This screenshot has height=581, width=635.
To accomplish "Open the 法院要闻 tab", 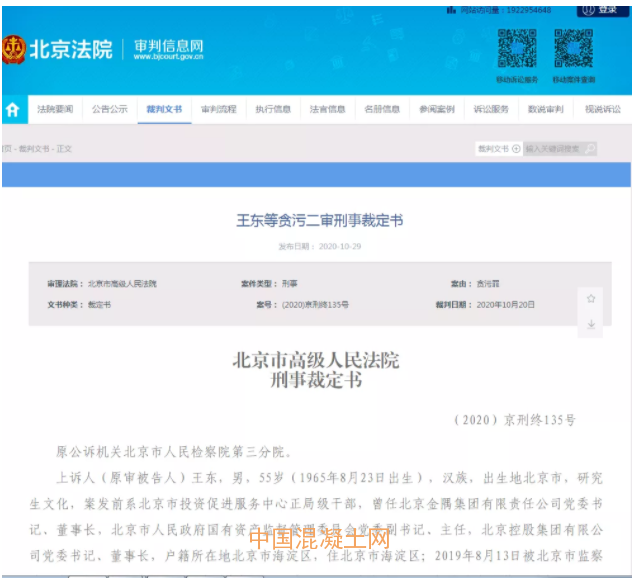I will click(55, 109).
